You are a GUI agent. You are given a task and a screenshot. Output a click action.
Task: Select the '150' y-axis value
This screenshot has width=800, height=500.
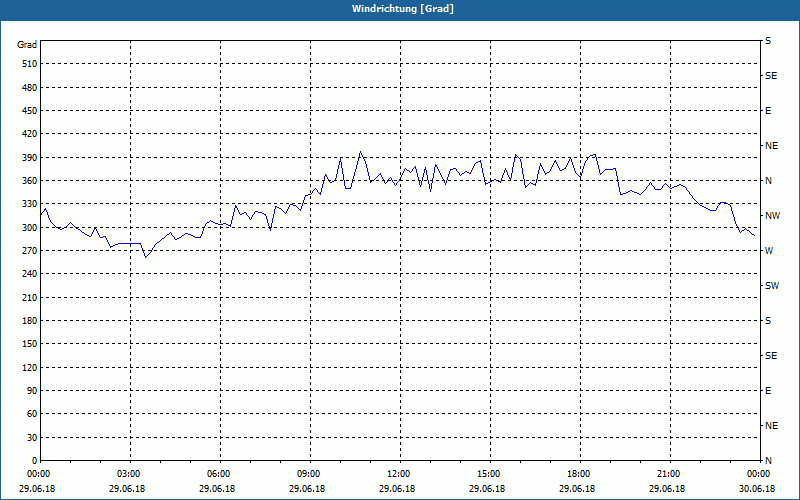[30, 344]
